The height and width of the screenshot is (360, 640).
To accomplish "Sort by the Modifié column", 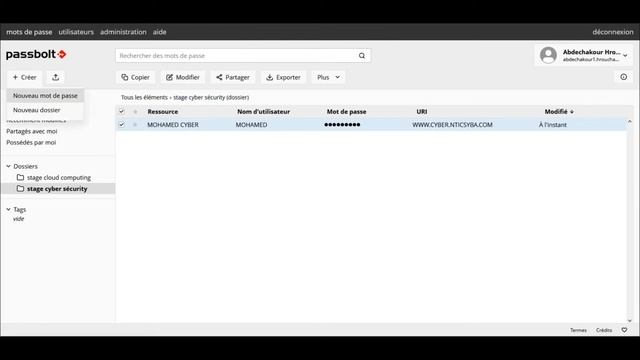I will pyautogui.click(x=559, y=111).
